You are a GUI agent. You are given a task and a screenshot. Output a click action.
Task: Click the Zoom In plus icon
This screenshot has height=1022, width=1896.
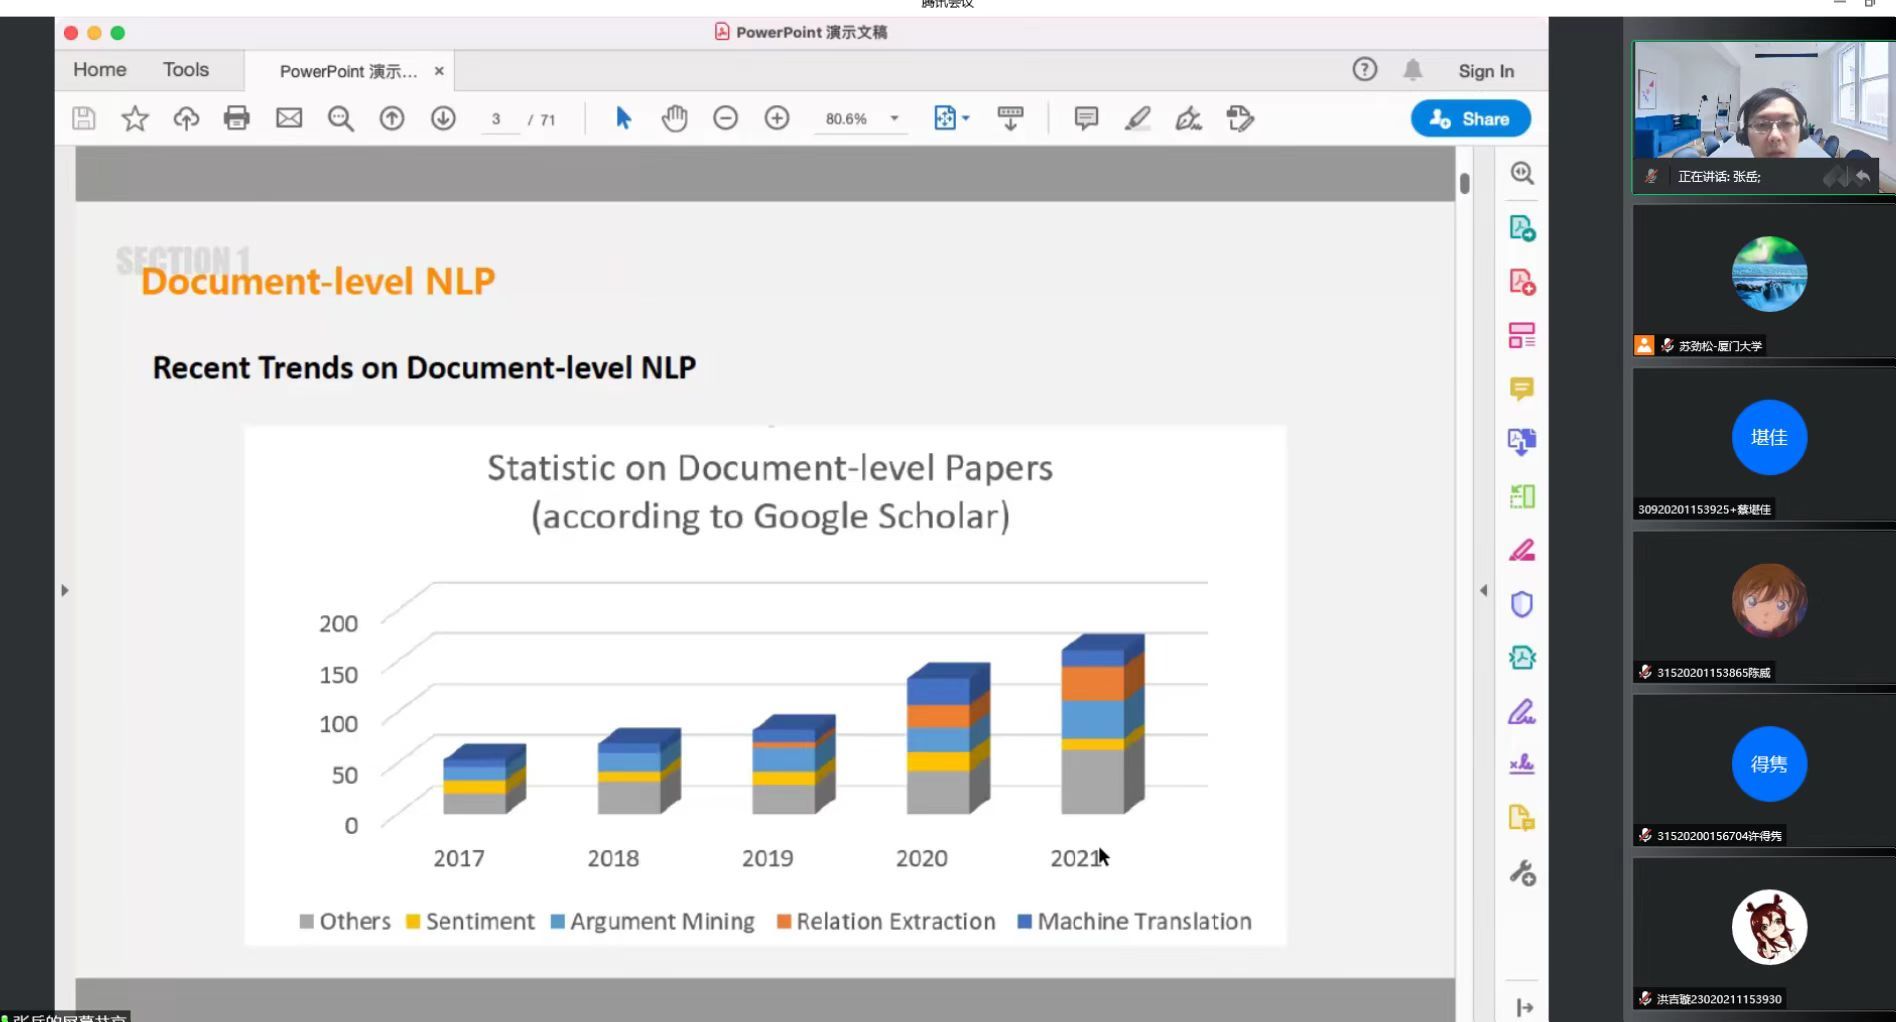777,119
